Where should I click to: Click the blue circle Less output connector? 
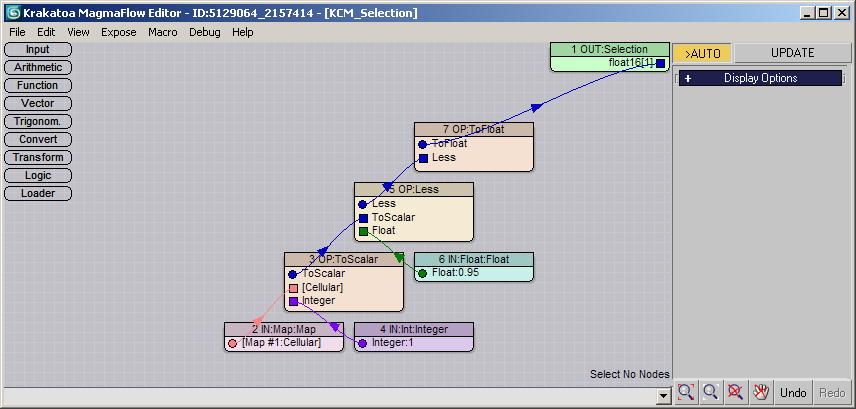click(x=362, y=205)
